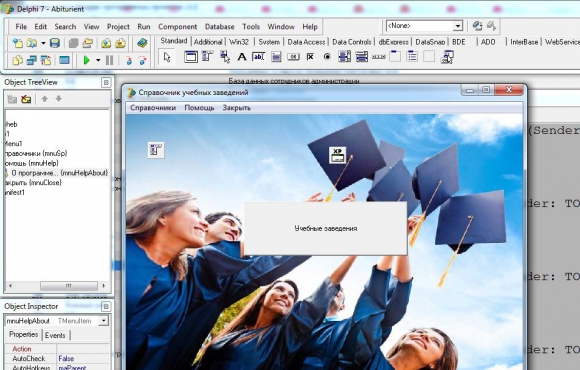
Task: Open the desktop layout combo box dropdown
Action: 458,26
